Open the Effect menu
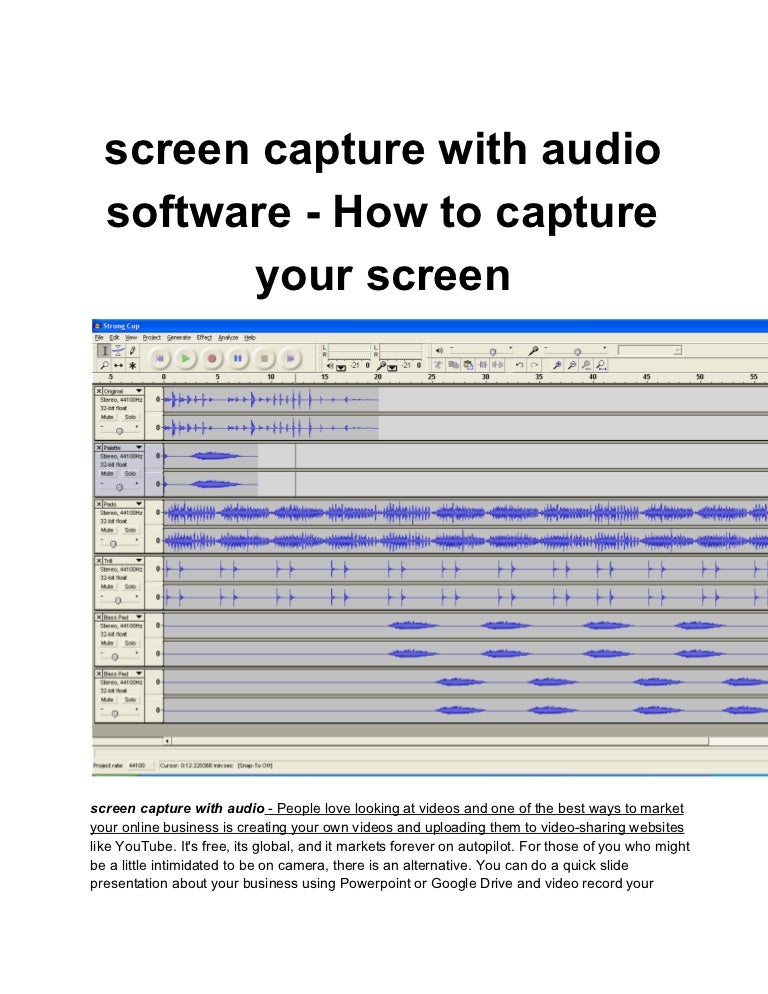768x994 pixels. (x=204, y=337)
